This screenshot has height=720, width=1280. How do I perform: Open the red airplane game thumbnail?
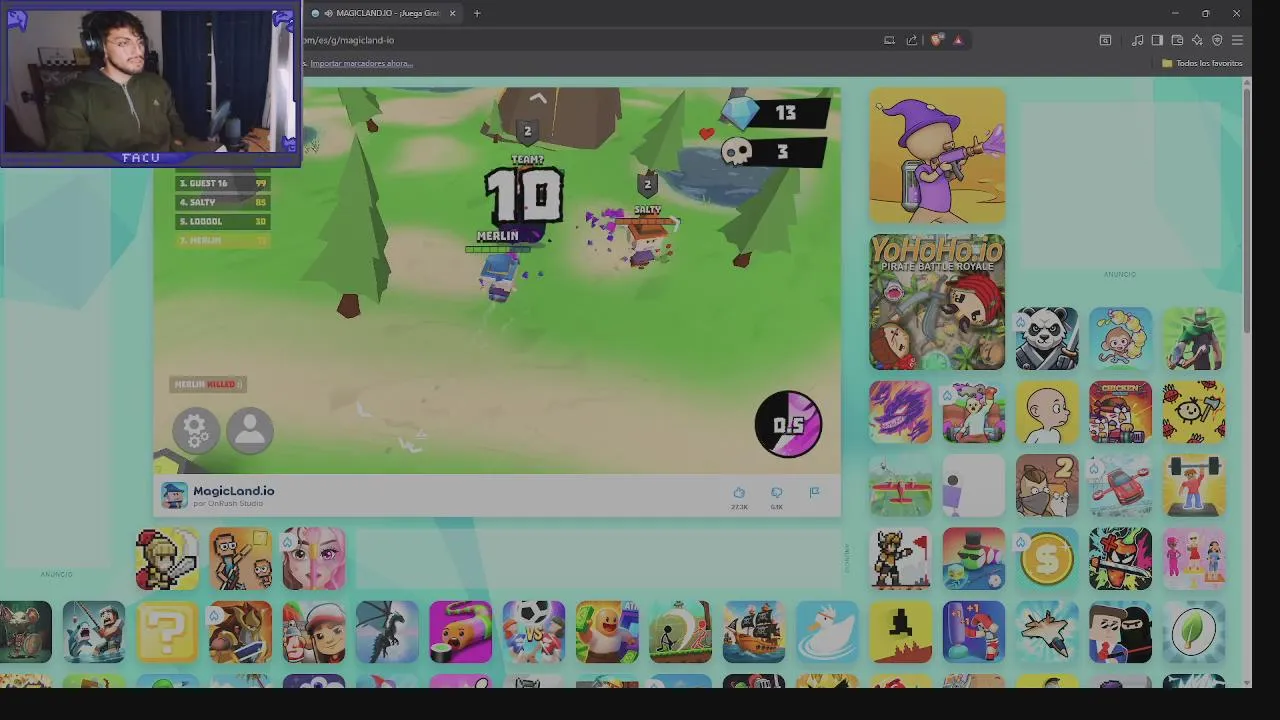pos(900,486)
